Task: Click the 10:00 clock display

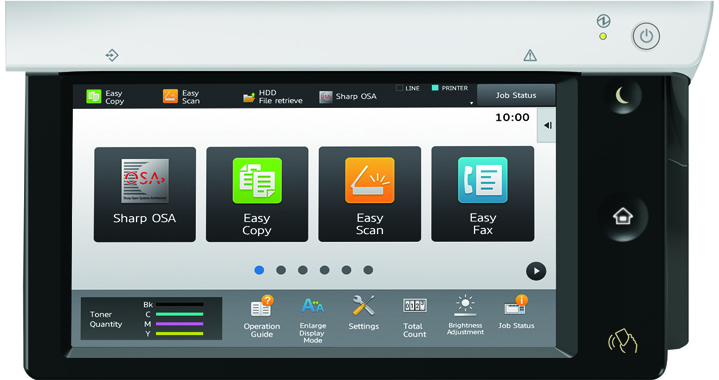Action: coord(512,117)
